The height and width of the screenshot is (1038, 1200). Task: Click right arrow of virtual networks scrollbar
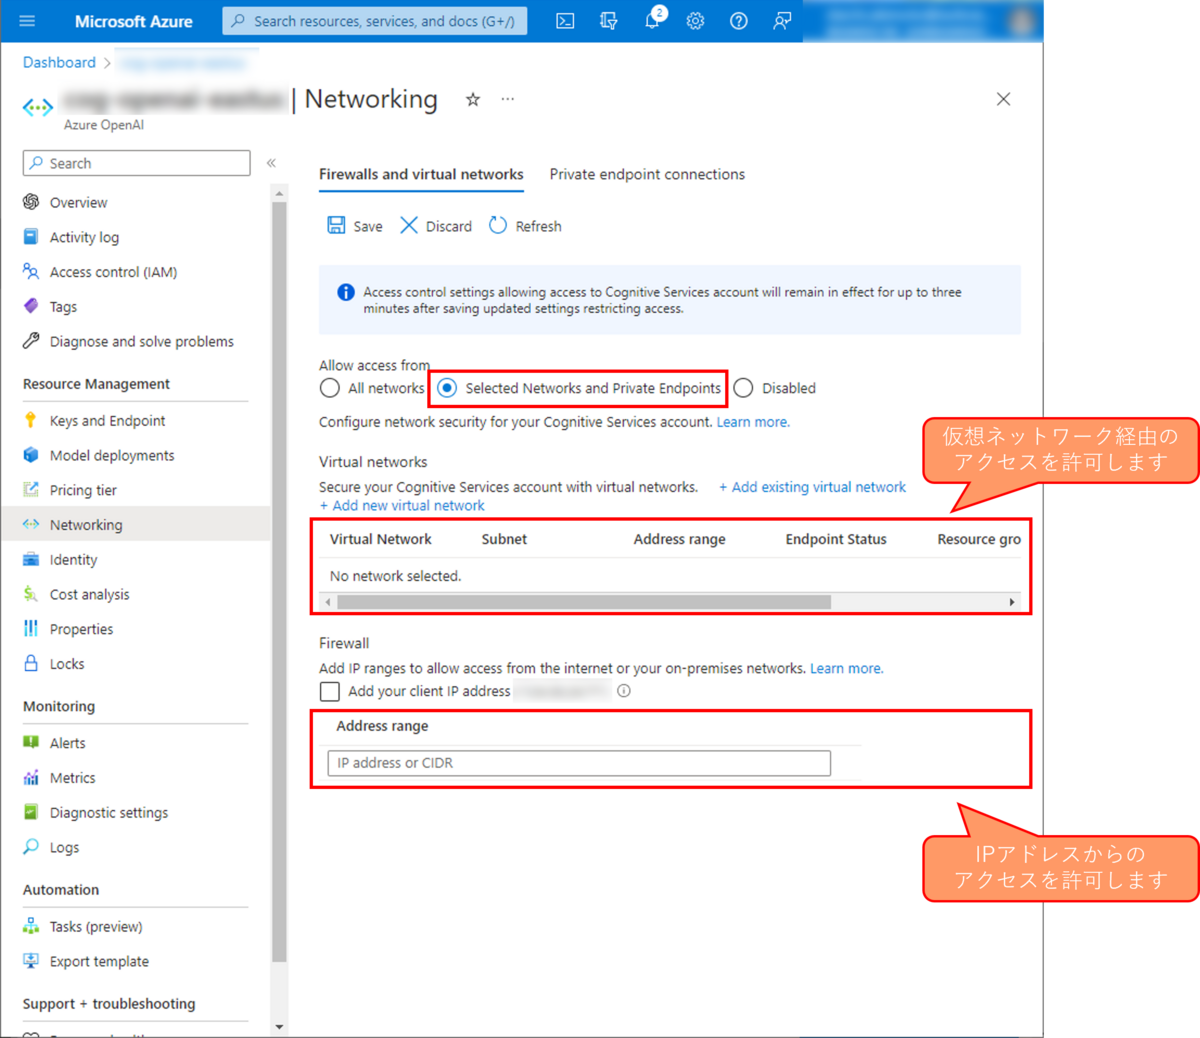point(1012,602)
